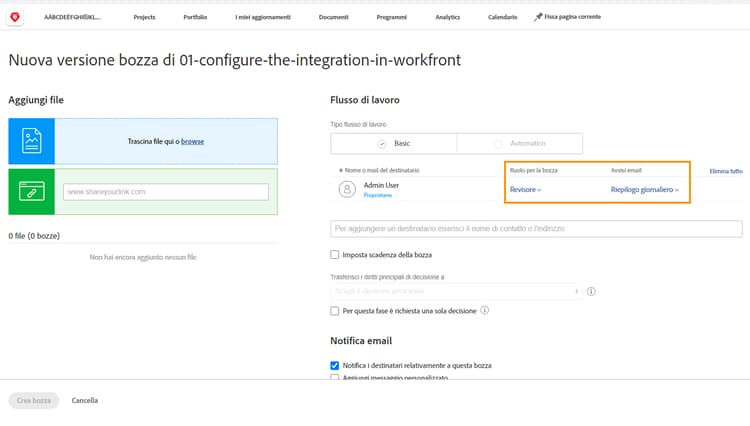Check Per questa fase è richiesta una sola decisione
Image resolution: width=750 pixels, height=426 pixels.
(x=335, y=311)
